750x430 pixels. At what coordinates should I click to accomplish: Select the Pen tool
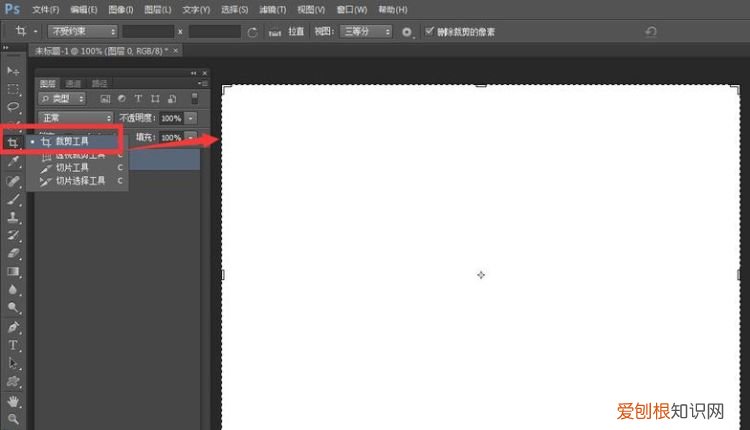(x=13, y=328)
